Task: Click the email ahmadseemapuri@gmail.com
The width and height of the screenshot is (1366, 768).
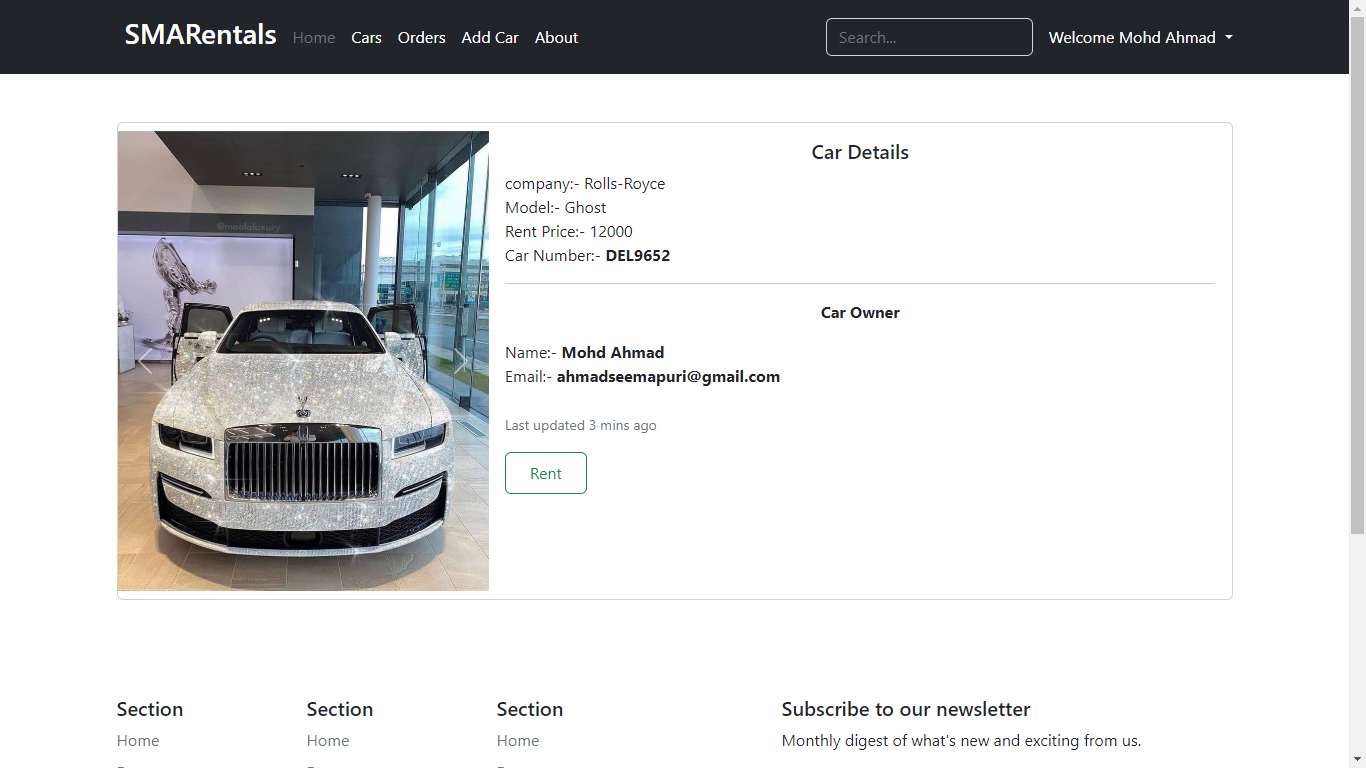Action: (668, 377)
